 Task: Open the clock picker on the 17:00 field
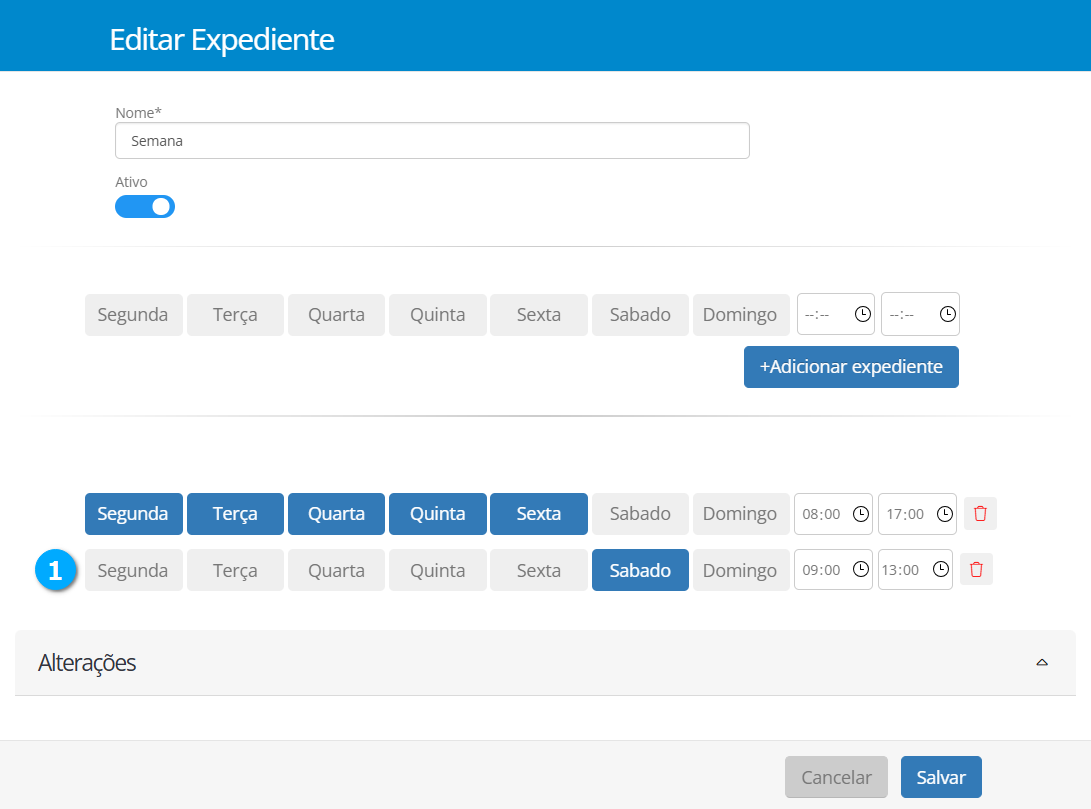[x=944, y=513]
